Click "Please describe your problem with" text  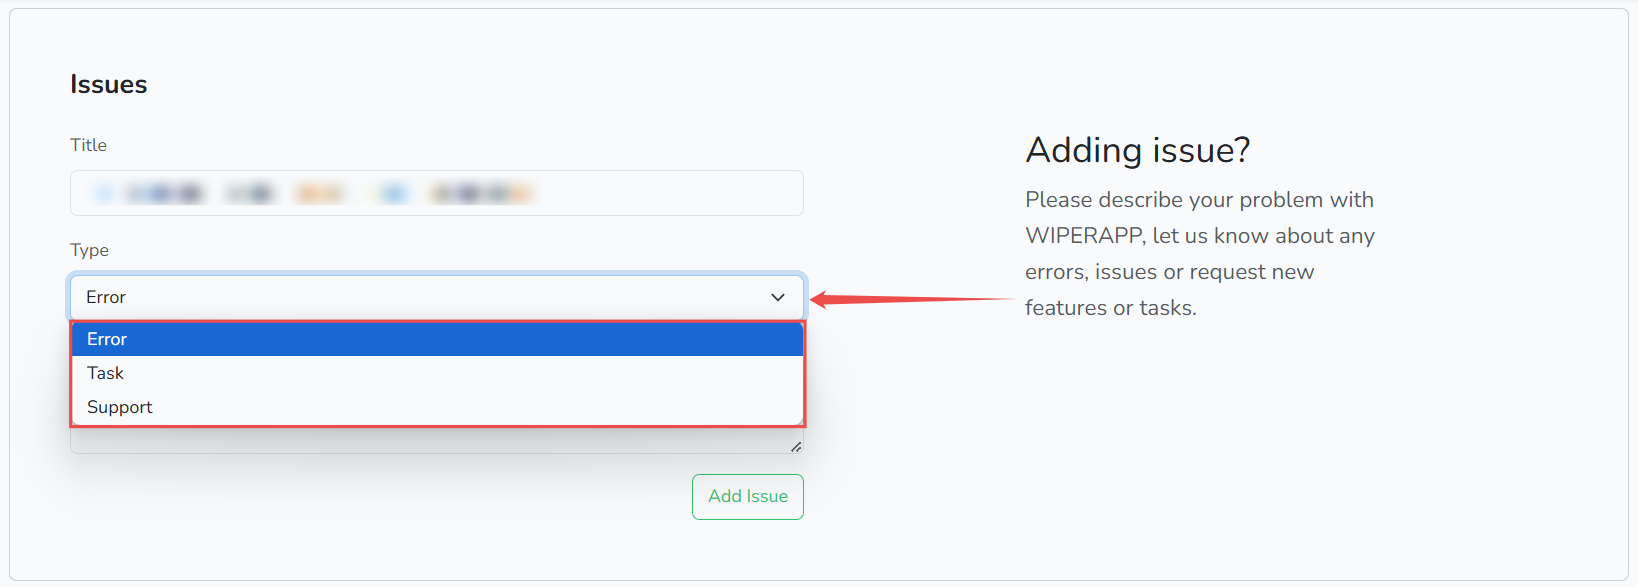pos(1199,200)
